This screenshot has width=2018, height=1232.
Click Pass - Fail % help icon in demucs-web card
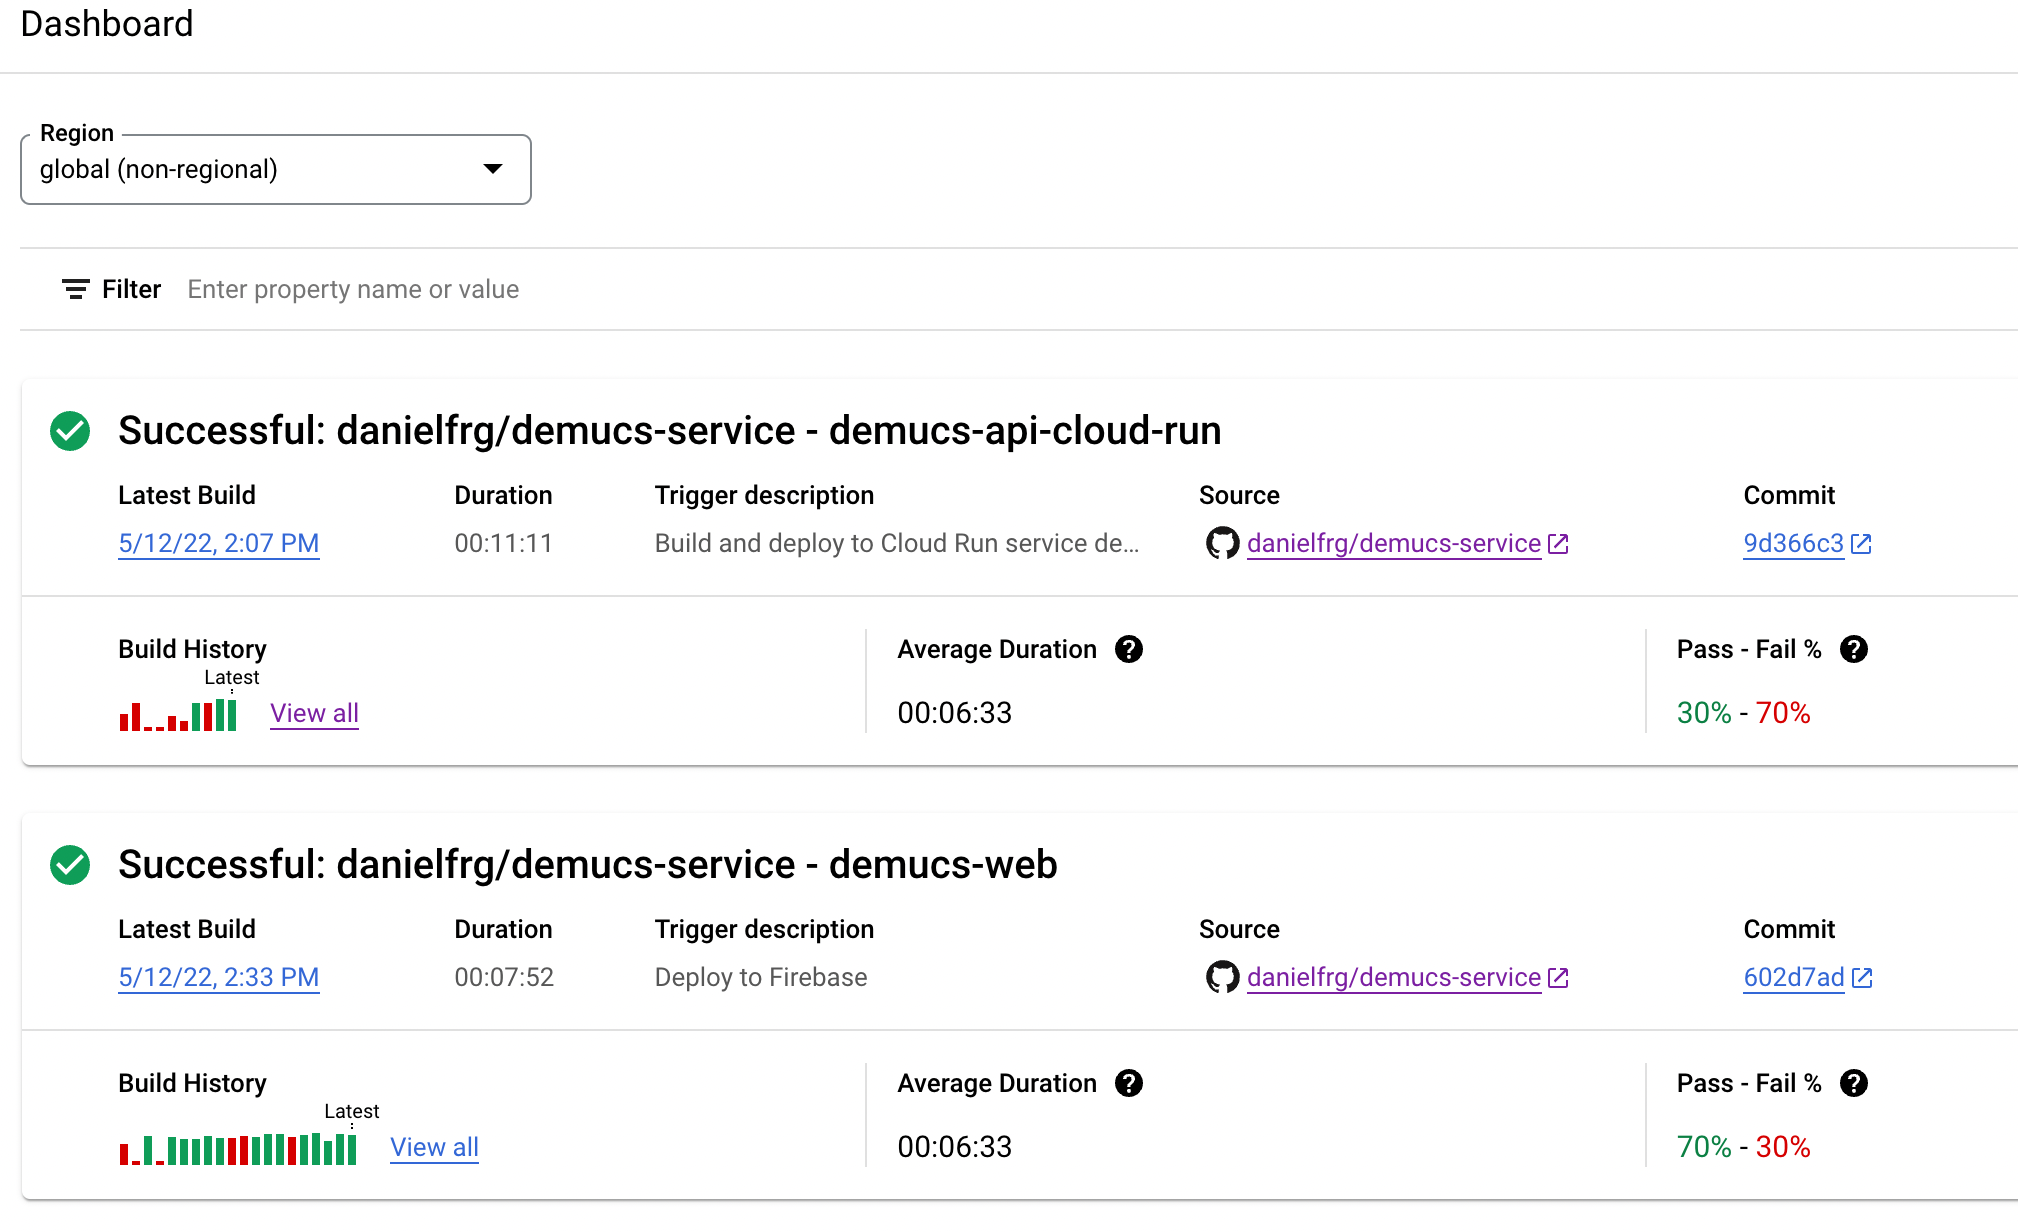click(1854, 1083)
